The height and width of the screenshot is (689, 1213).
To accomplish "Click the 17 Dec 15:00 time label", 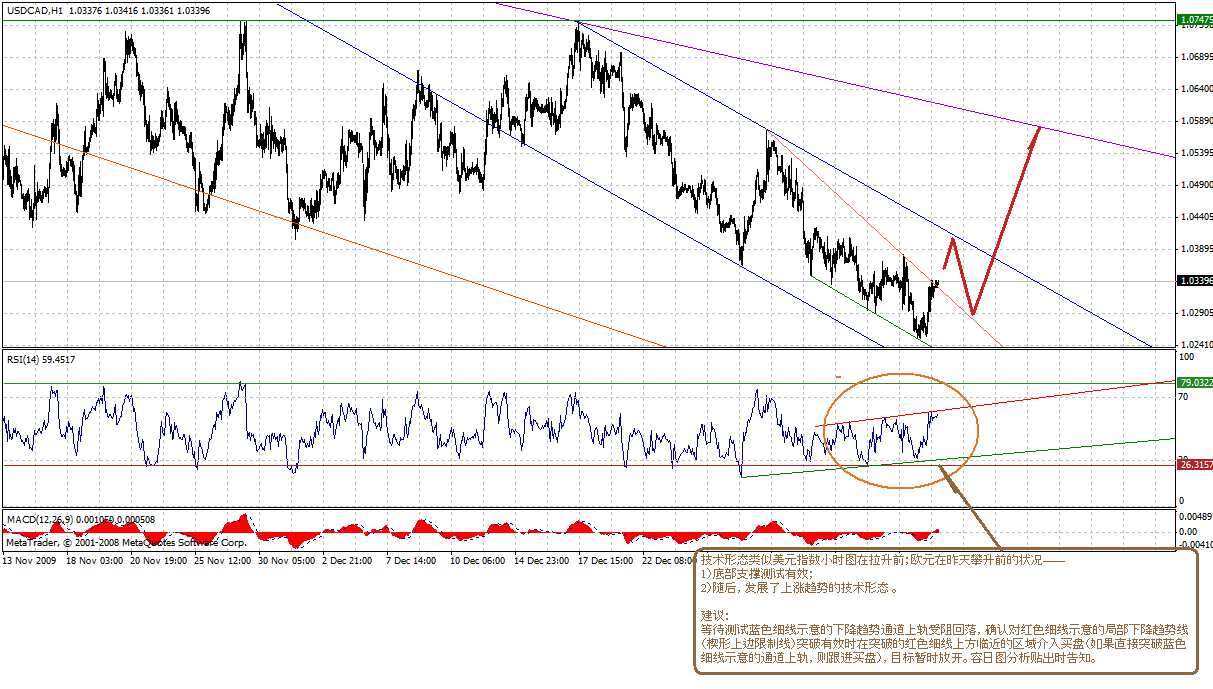I will coord(607,561).
